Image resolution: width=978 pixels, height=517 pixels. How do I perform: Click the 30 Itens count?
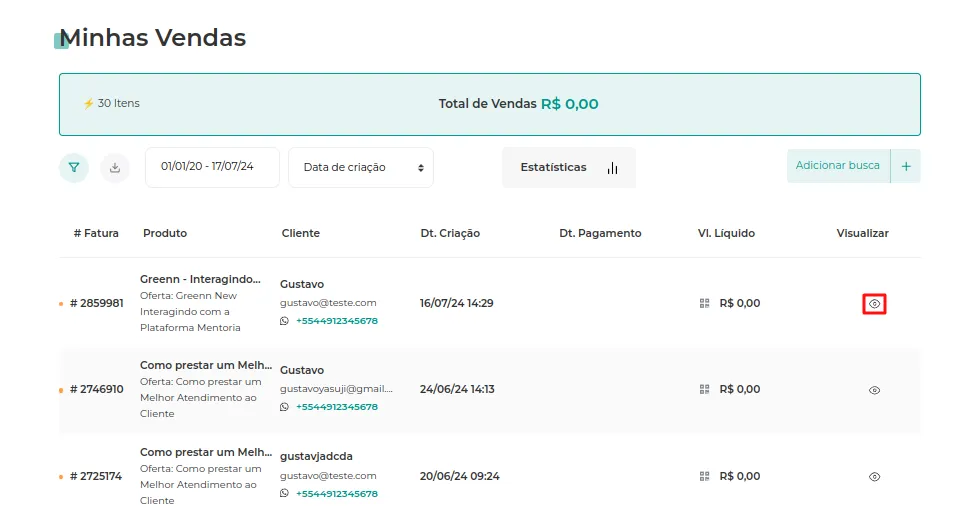(x=119, y=104)
